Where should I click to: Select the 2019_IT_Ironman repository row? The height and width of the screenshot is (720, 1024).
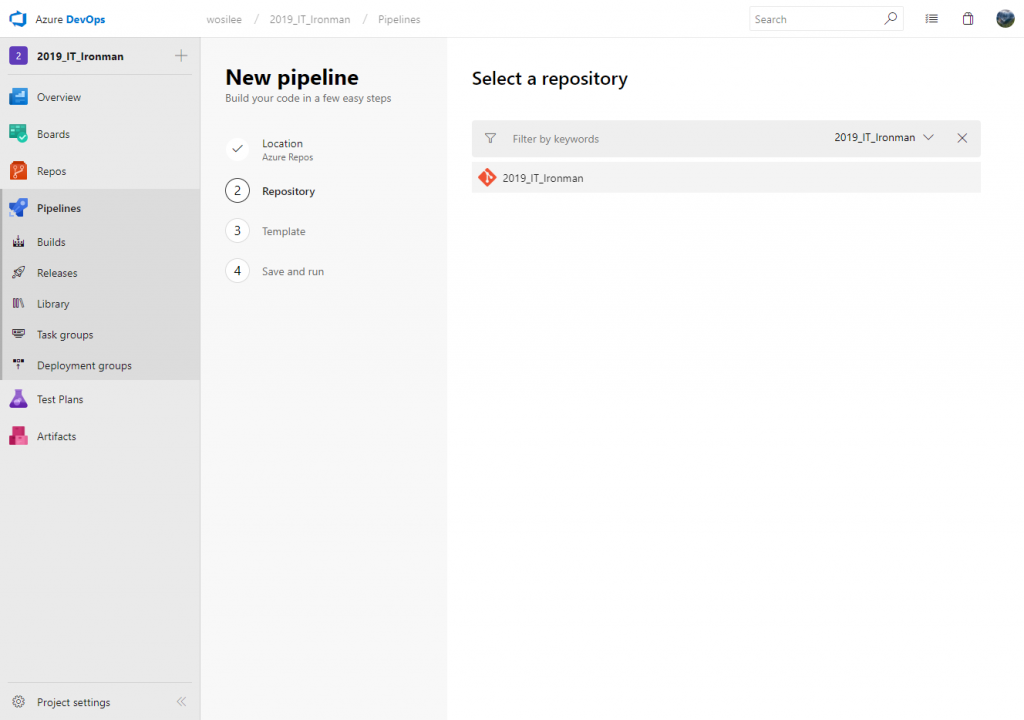point(726,178)
